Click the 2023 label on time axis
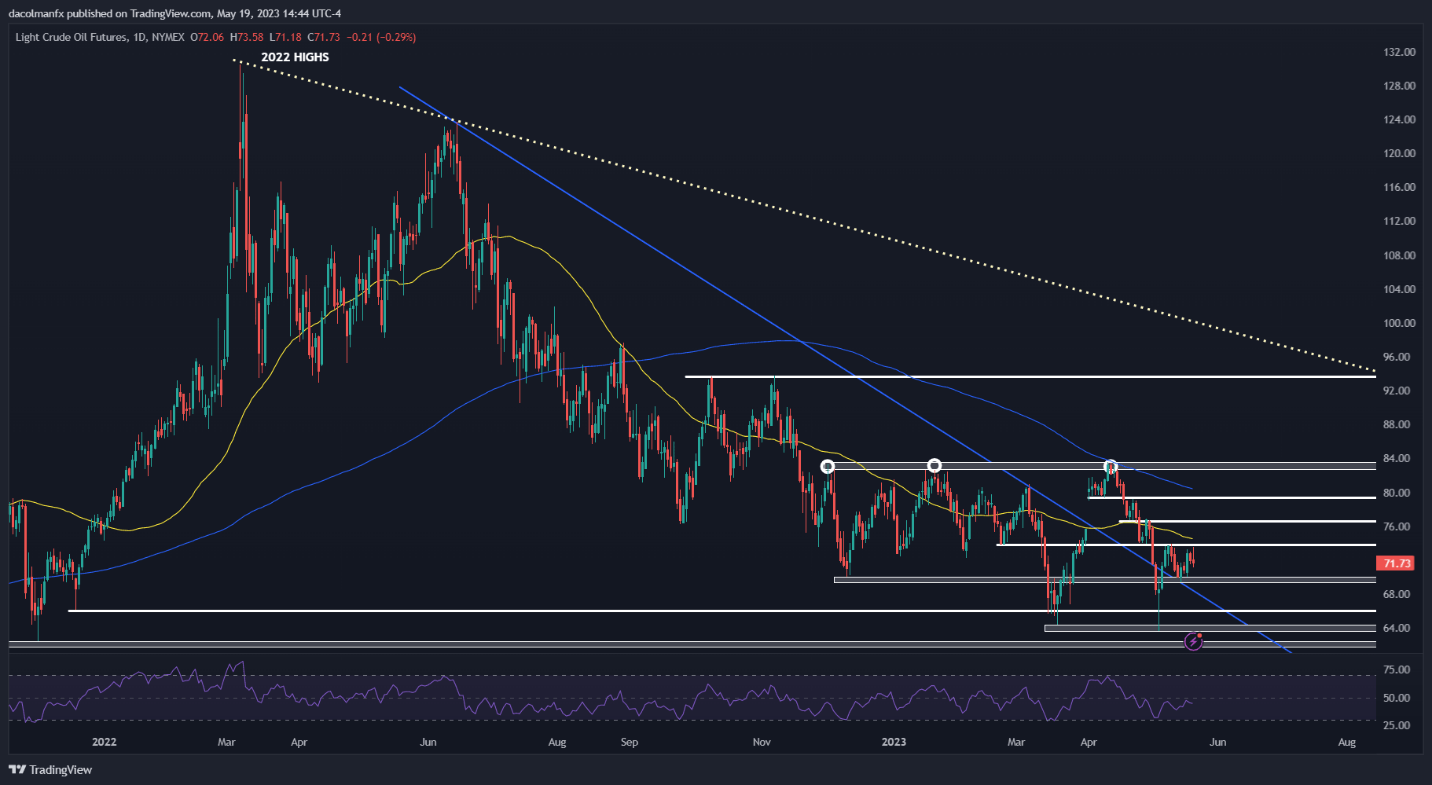 (892, 743)
